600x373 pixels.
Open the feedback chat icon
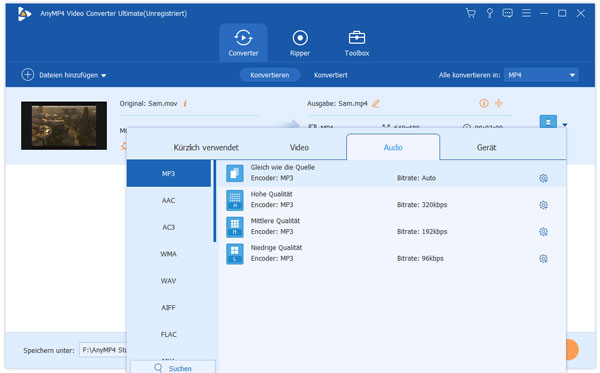[507, 13]
